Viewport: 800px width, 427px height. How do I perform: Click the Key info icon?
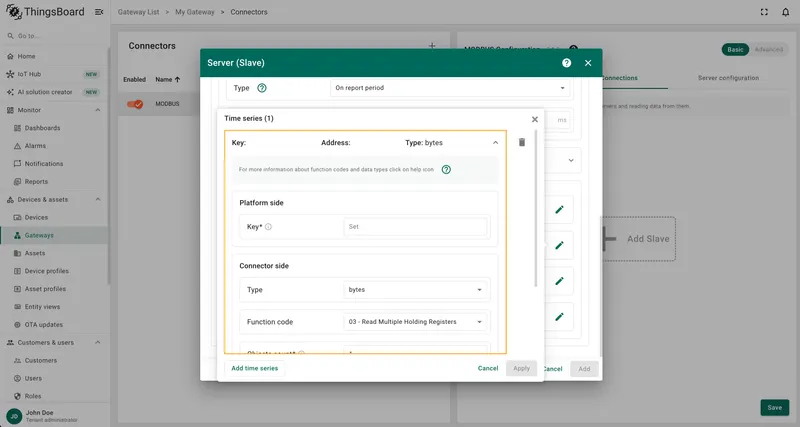click(268, 227)
